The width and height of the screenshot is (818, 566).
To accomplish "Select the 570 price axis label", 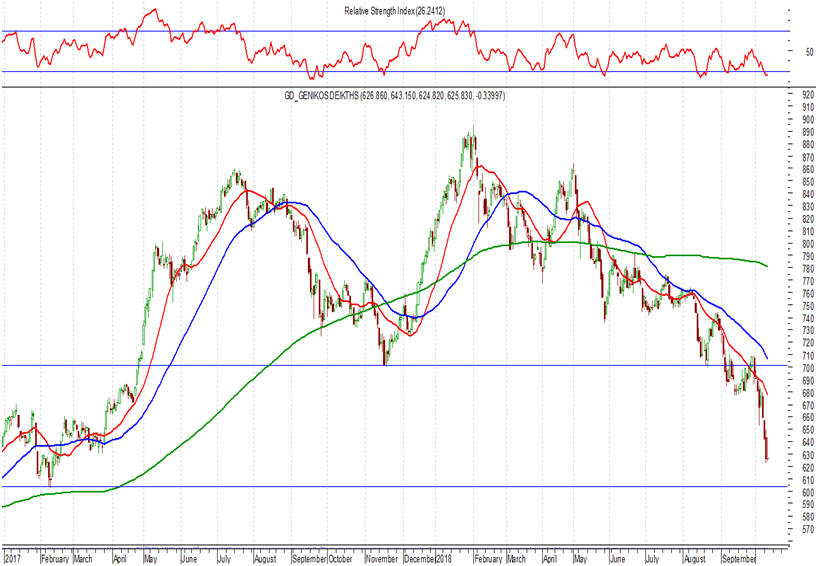I will point(797,529).
